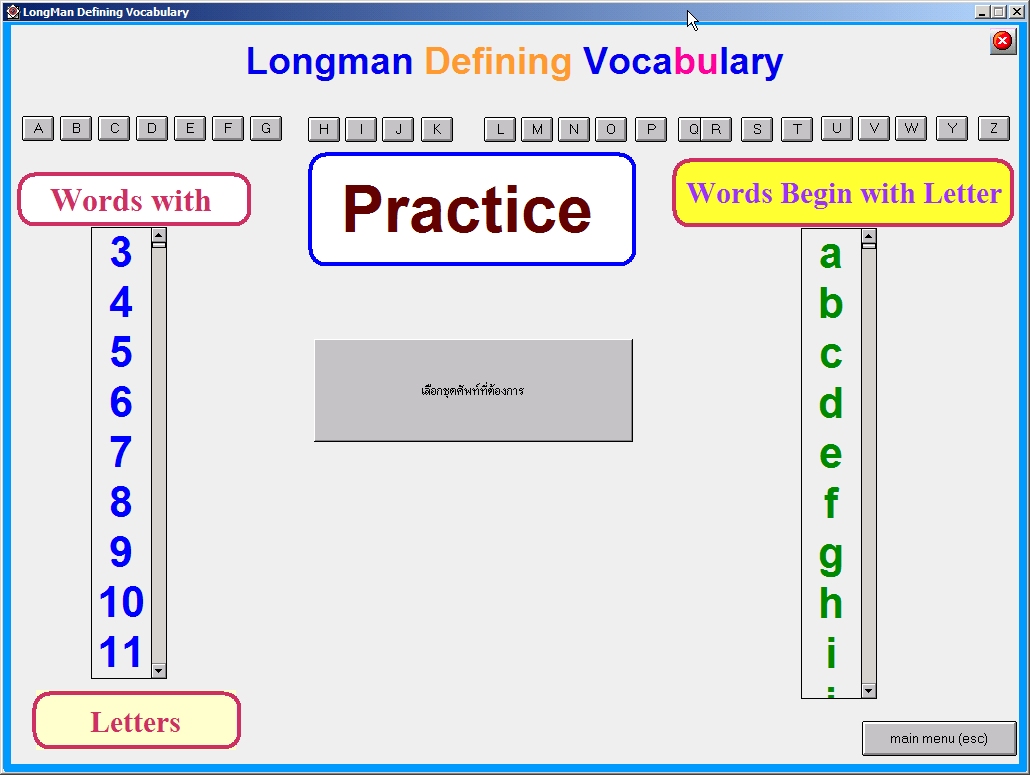Select the letter button G
Viewport: 1030px width, 775px height.
266,128
